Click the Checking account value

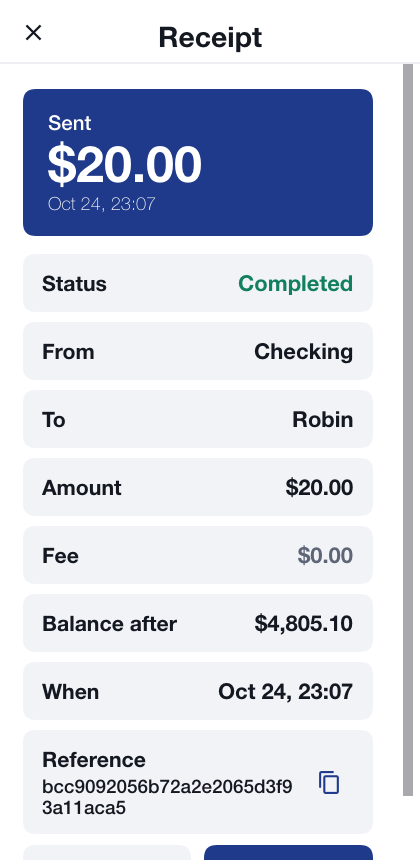[303, 352]
